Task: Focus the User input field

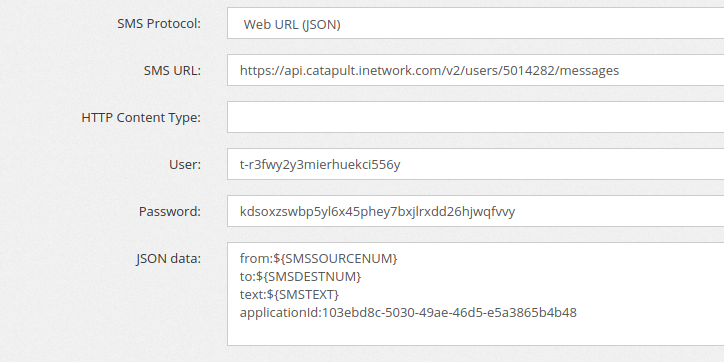Action: pos(476,164)
